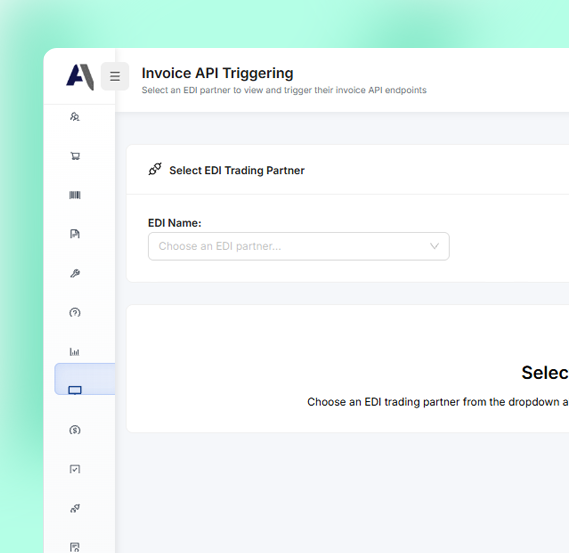Viewport: 569px width, 553px height.
Task: Open the partially visible bottom sidebar icon
Action: [x=75, y=547]
